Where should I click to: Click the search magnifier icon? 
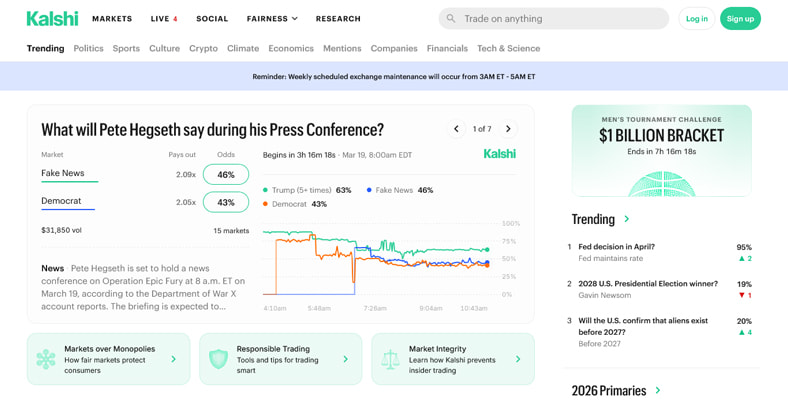[451, 18]
